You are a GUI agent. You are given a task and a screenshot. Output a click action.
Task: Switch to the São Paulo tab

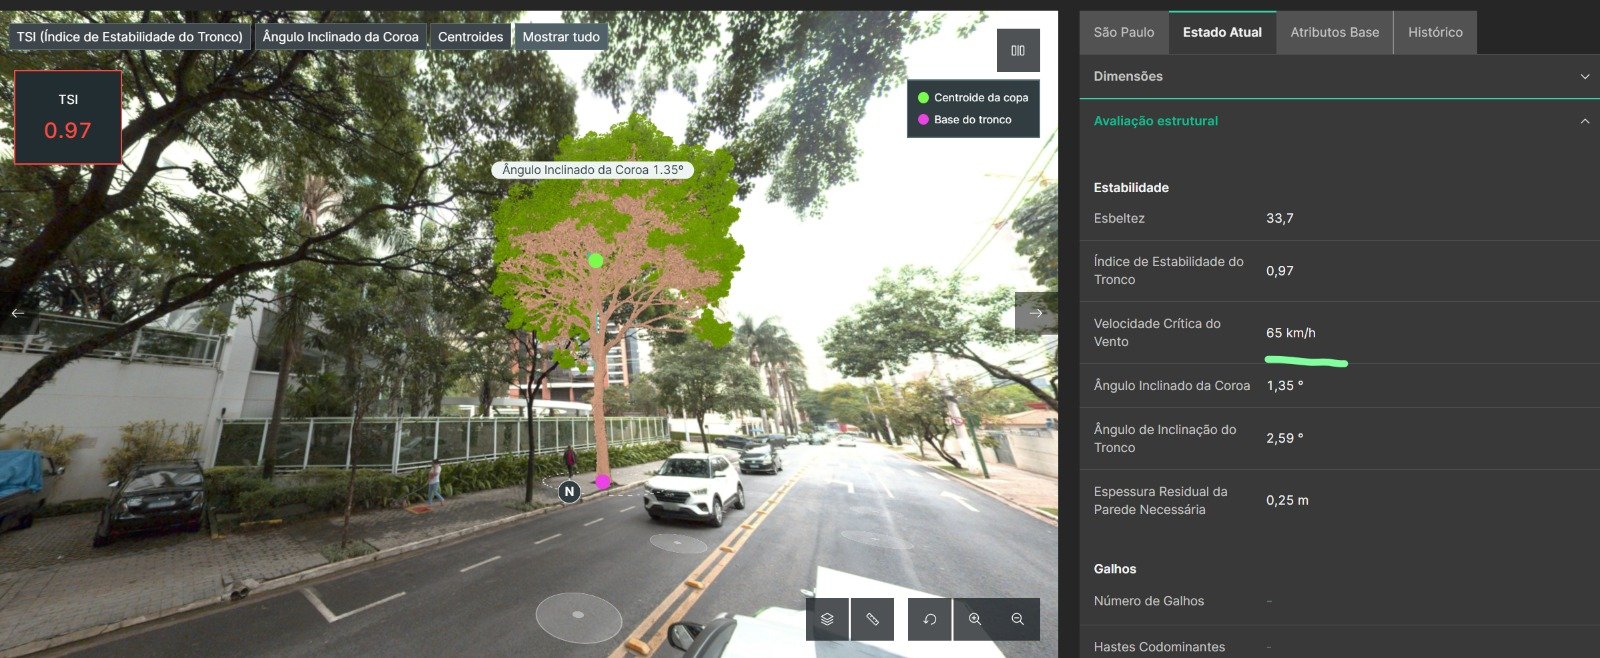coord(1124,32)
